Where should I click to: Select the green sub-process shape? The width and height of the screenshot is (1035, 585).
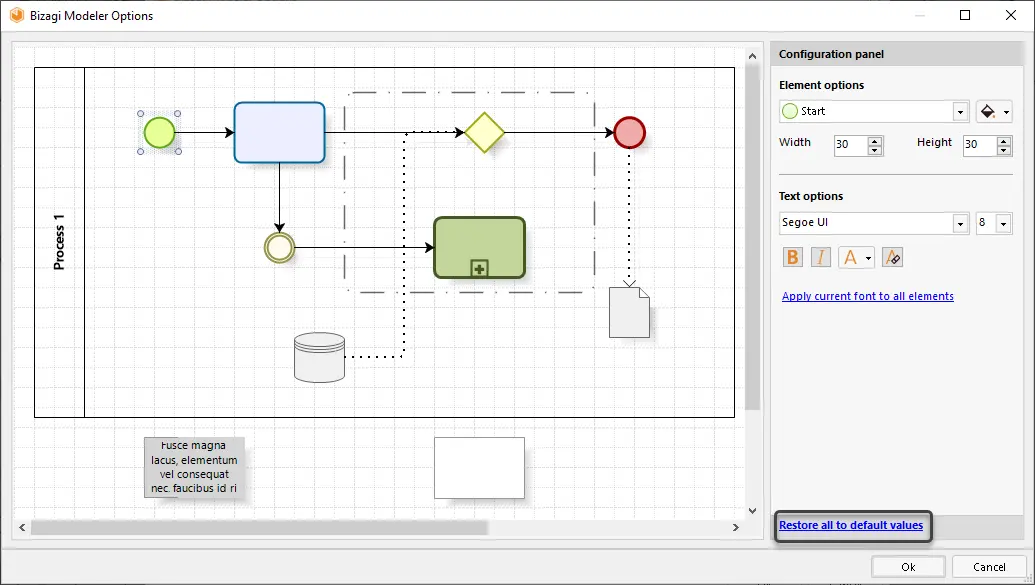[x=479, y=248]
